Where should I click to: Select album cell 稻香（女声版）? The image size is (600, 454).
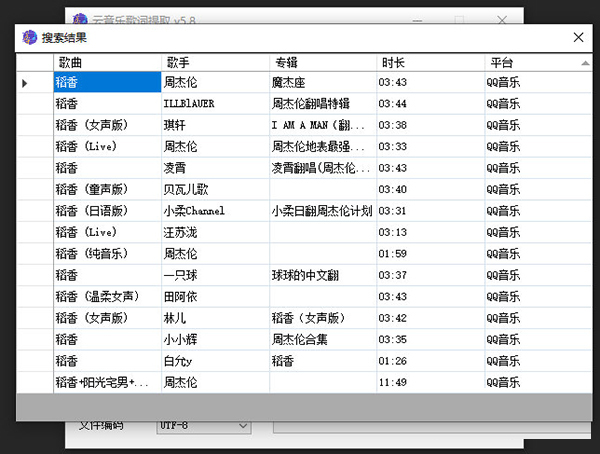coord(323,318)
